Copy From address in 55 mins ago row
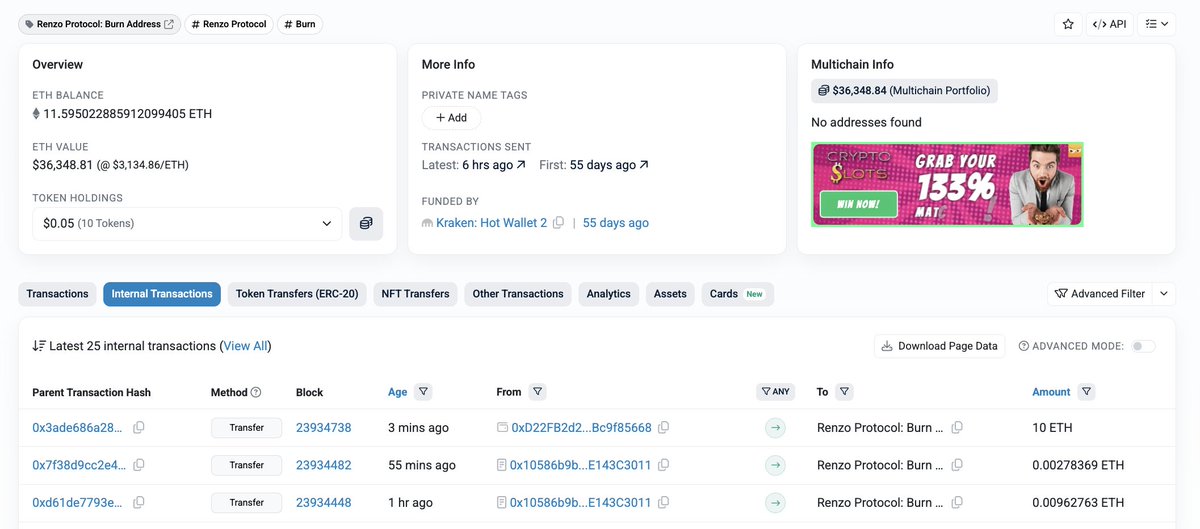 tap(664, 465)
